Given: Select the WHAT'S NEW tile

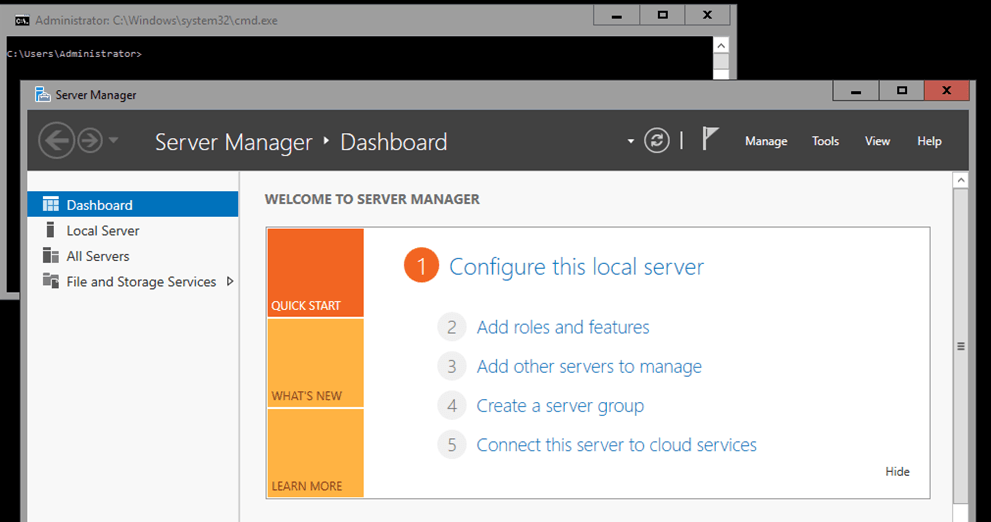Looking at the screenshot, I should point(315,364).
